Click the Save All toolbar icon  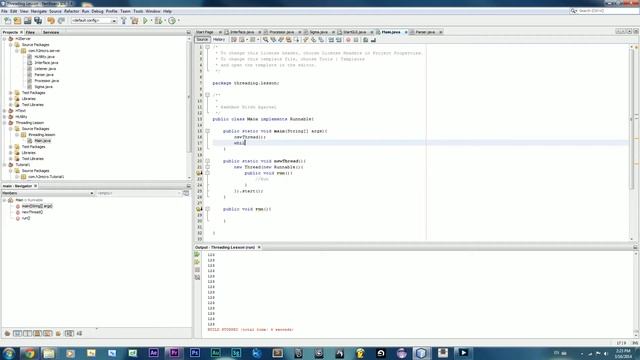(x=38, y=20)
